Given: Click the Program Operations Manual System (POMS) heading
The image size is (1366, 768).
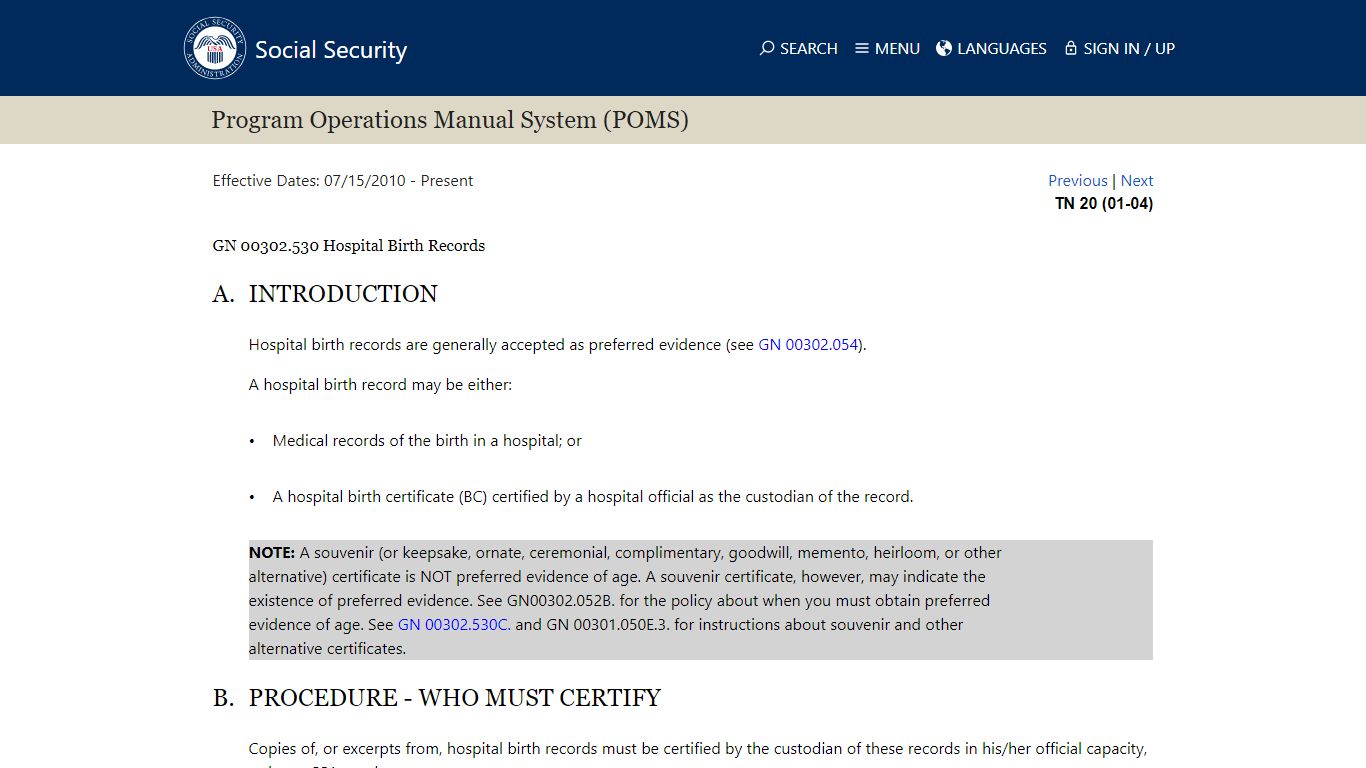Looking at the screenshot, I should tap(450, 120).
